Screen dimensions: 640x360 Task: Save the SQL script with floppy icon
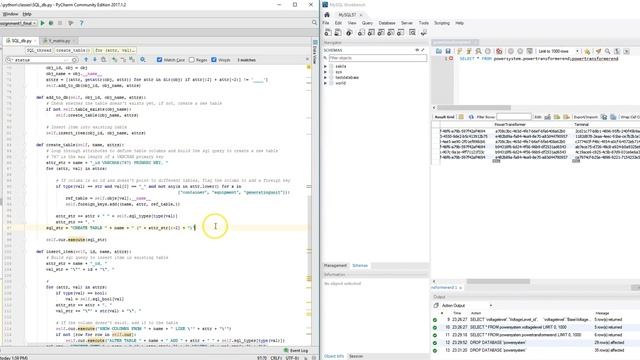tap(448, 51)
